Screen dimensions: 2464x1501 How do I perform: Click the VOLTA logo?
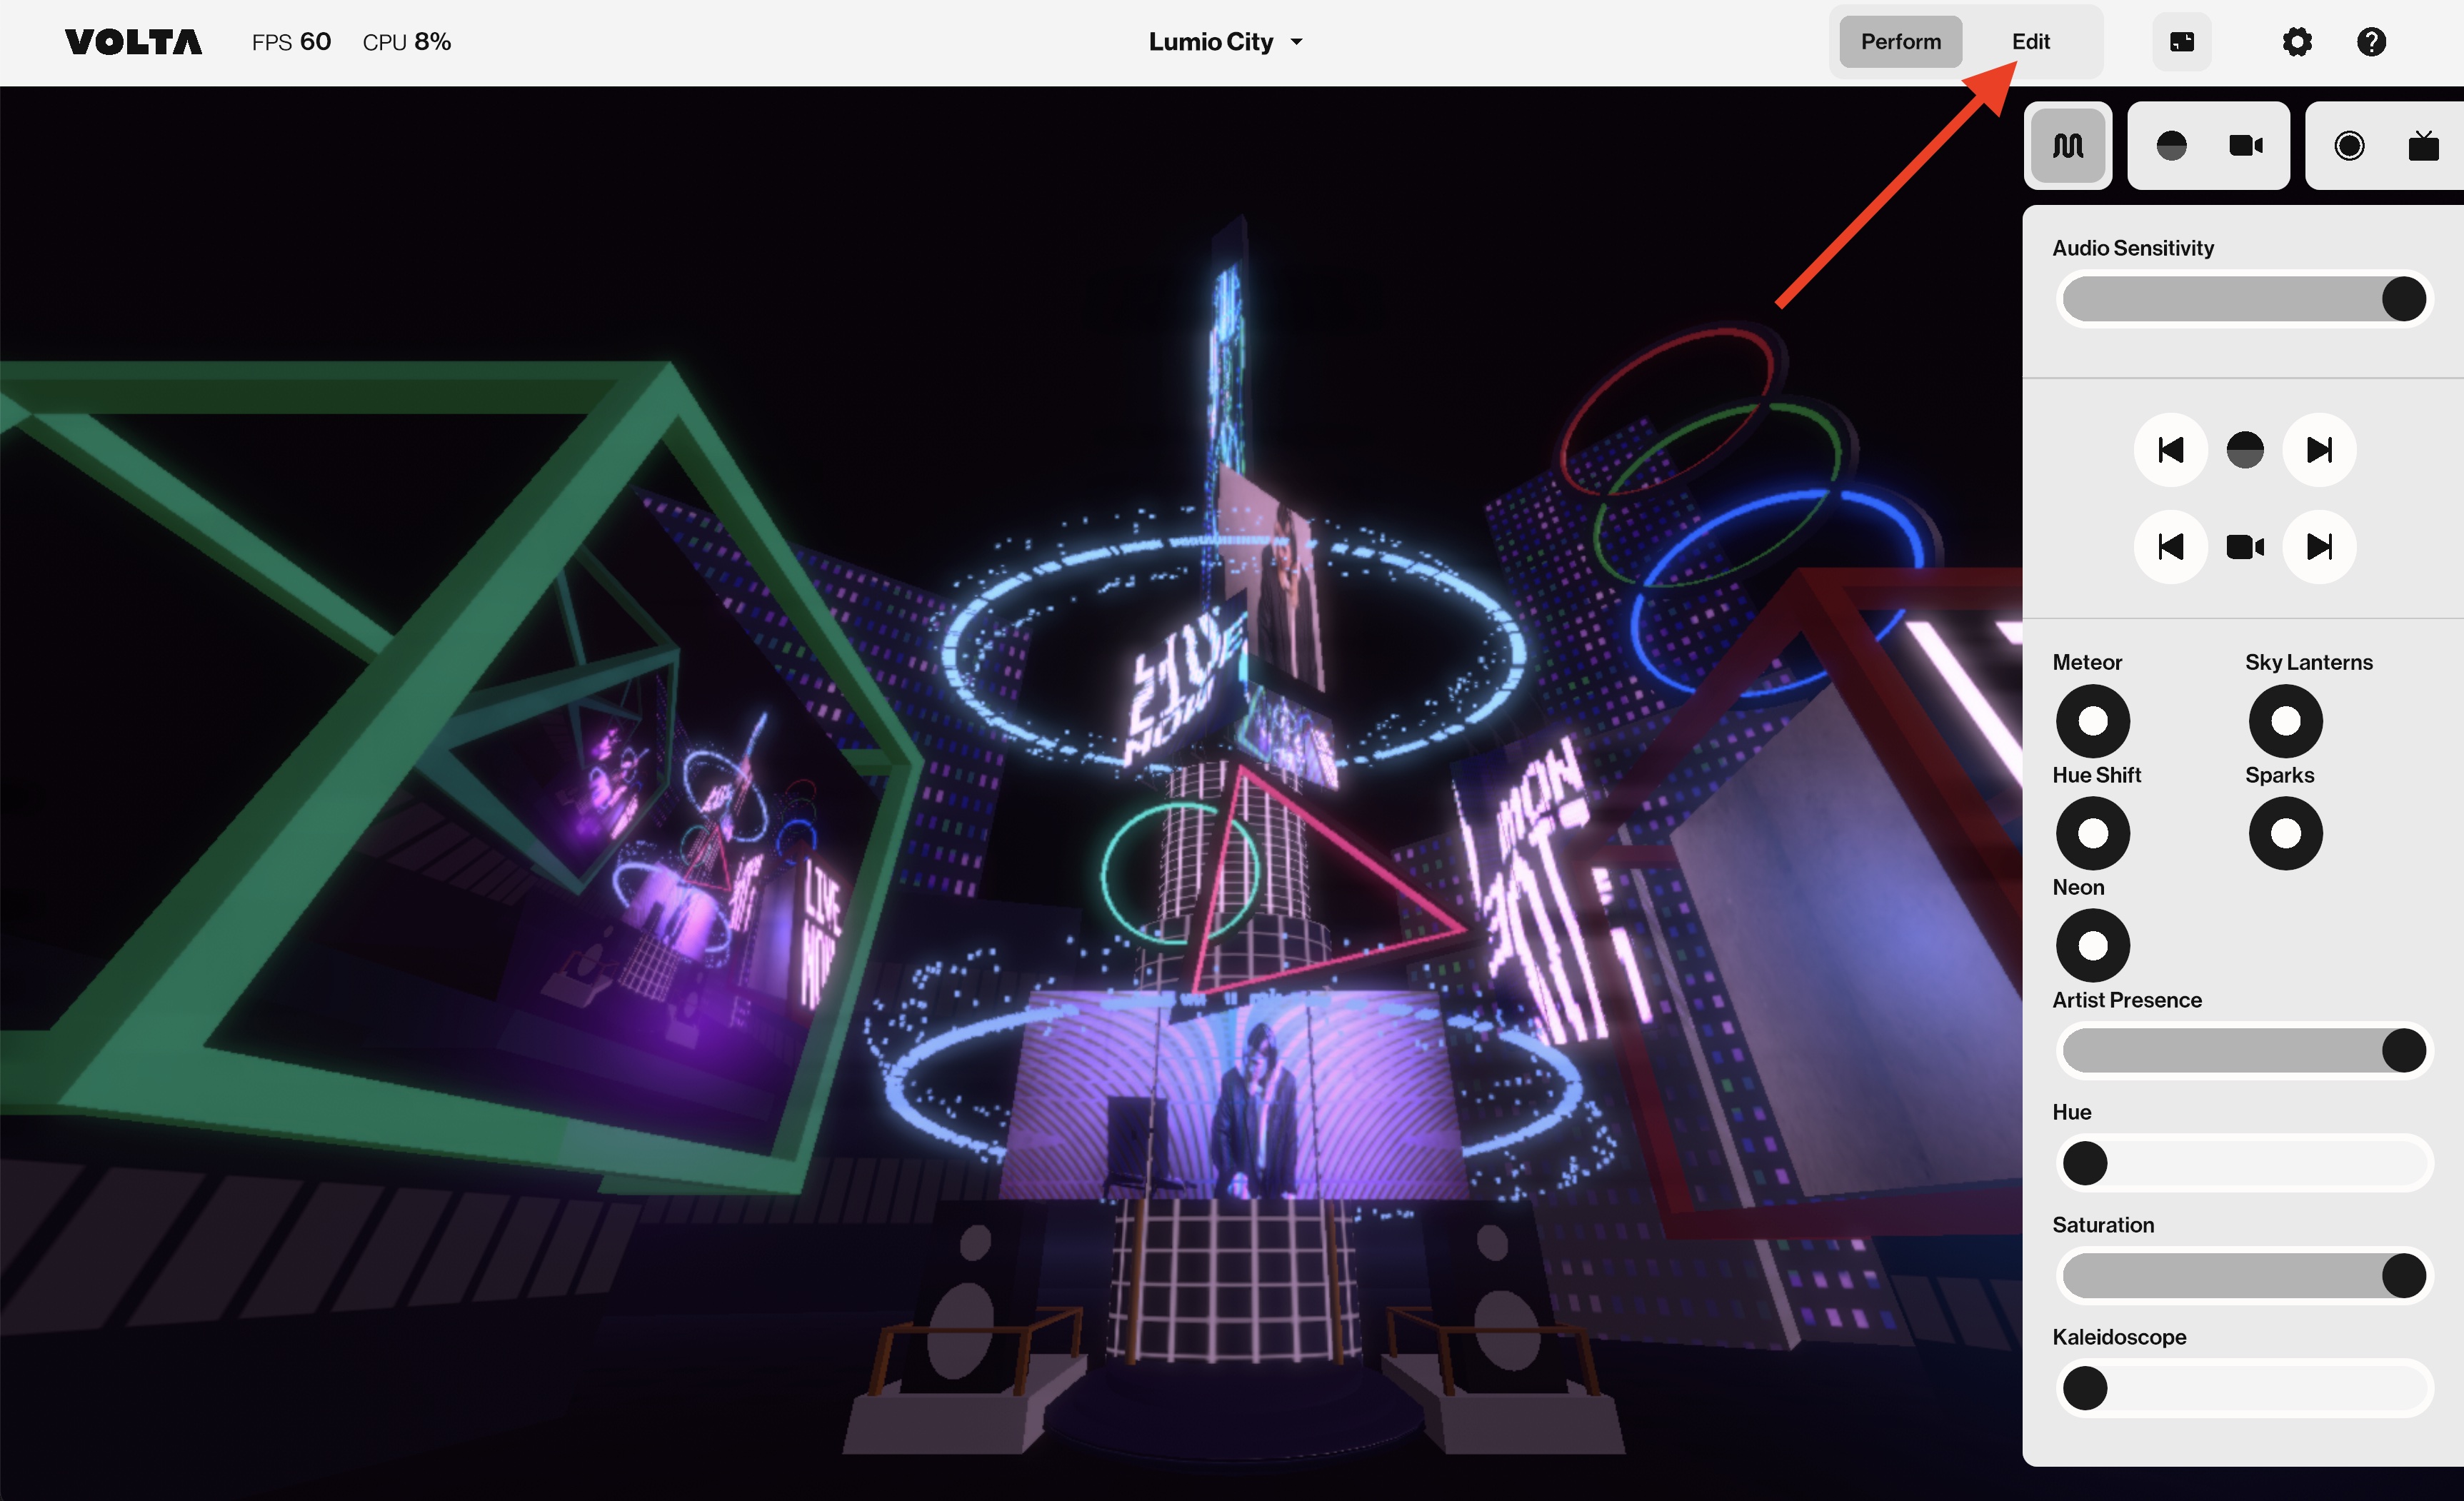pyautogui.click(x=133, y=42)
